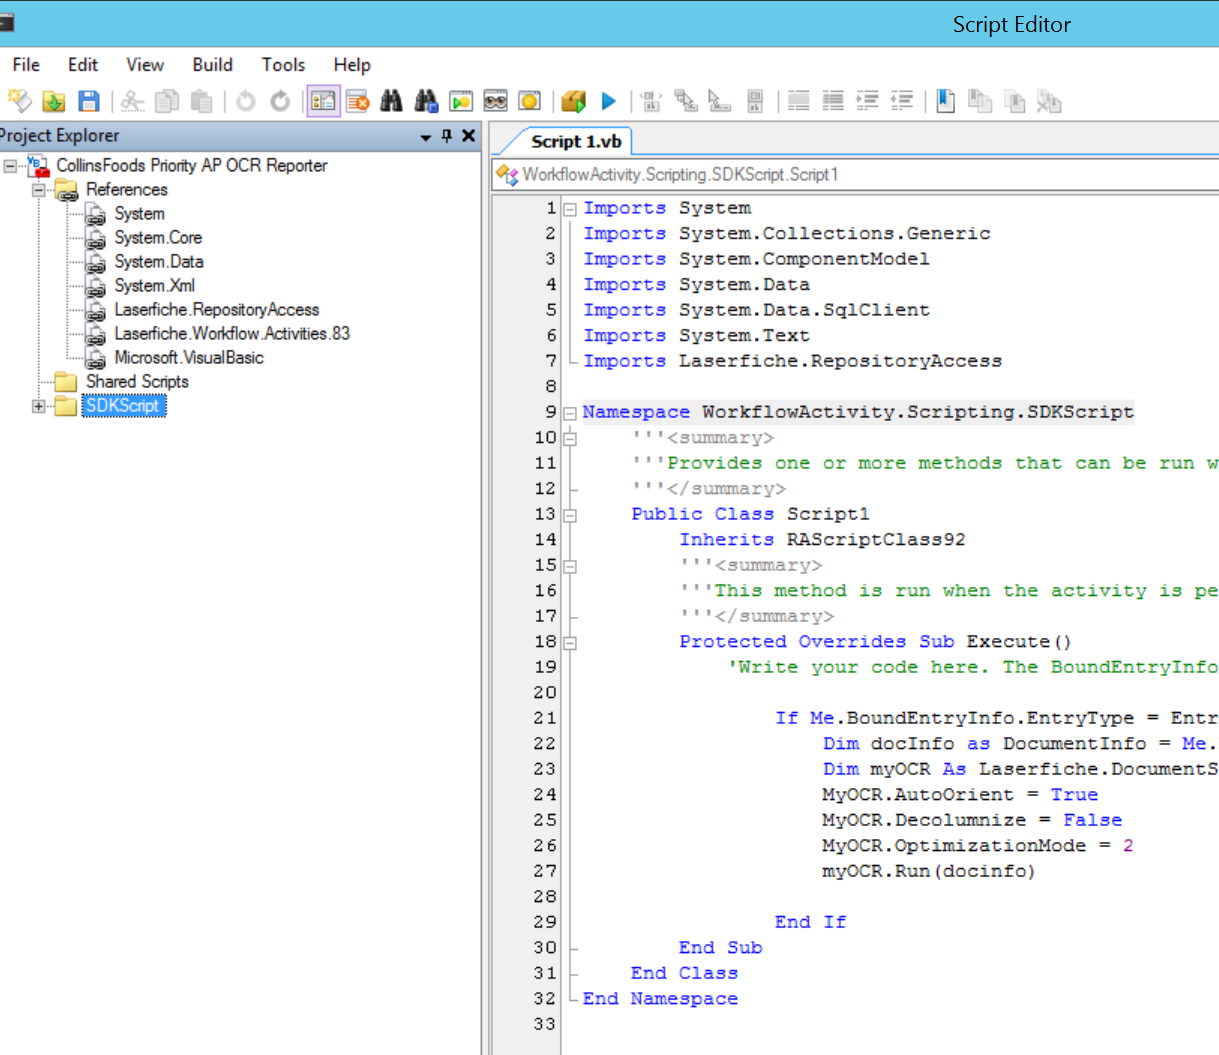Click the Increase Indent toolbar icon
This screenshot has height=1055, width=1219.
click(x=867, y=101)
